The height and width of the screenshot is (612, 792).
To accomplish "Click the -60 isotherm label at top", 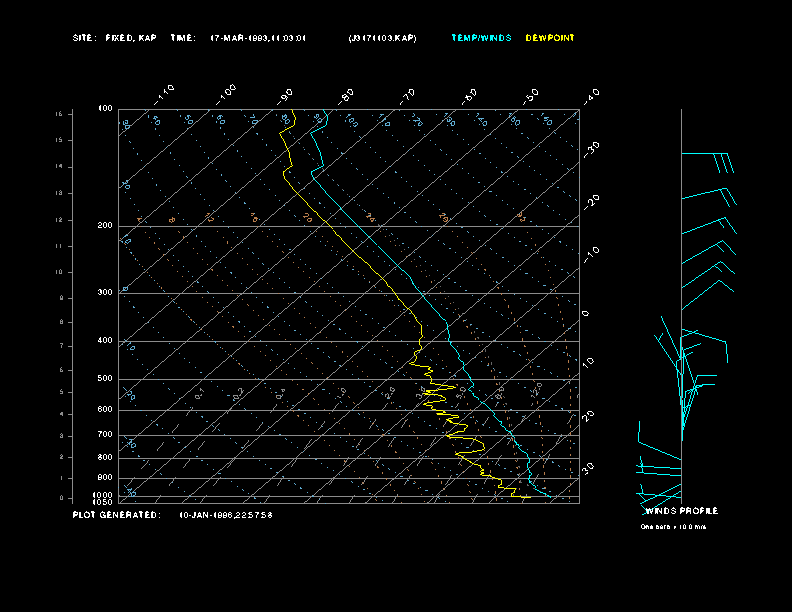I will pyautogui.click(x=469, y=96).
